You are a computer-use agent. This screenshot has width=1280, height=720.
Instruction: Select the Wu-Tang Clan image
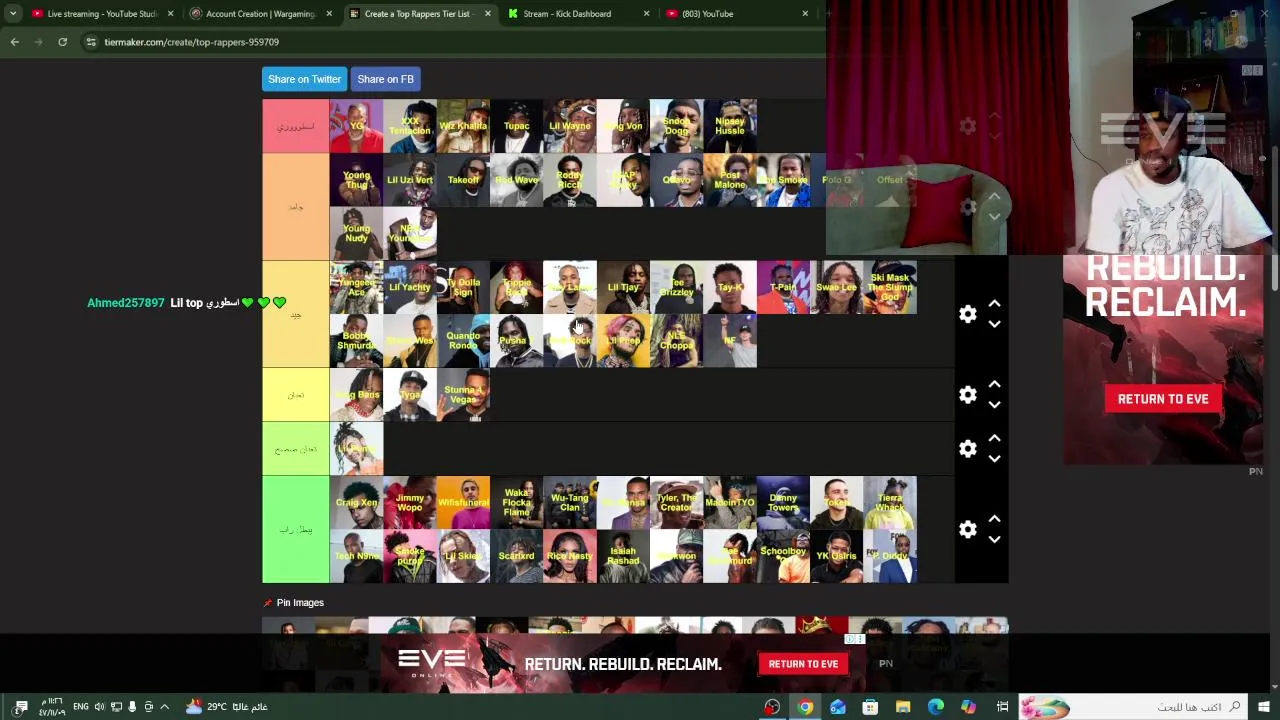570,502
